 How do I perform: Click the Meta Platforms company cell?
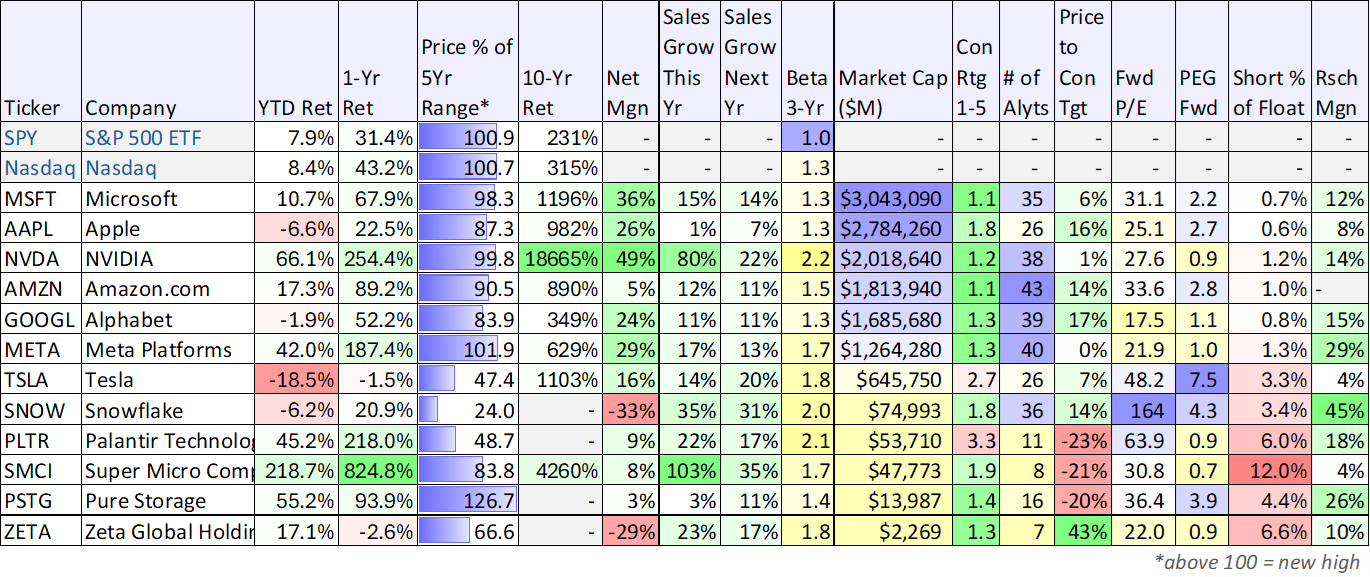click(x=168, y=349)
